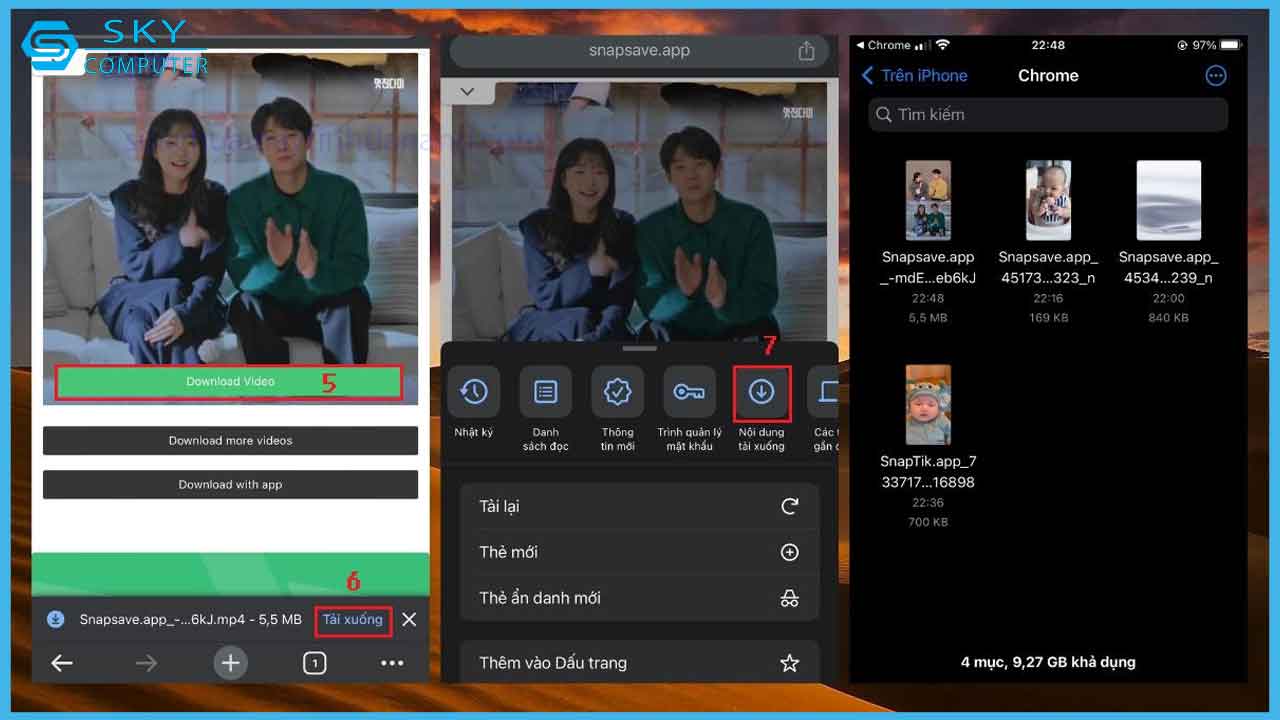Tap the Tải xuống download link

click(x=352, y=620)
